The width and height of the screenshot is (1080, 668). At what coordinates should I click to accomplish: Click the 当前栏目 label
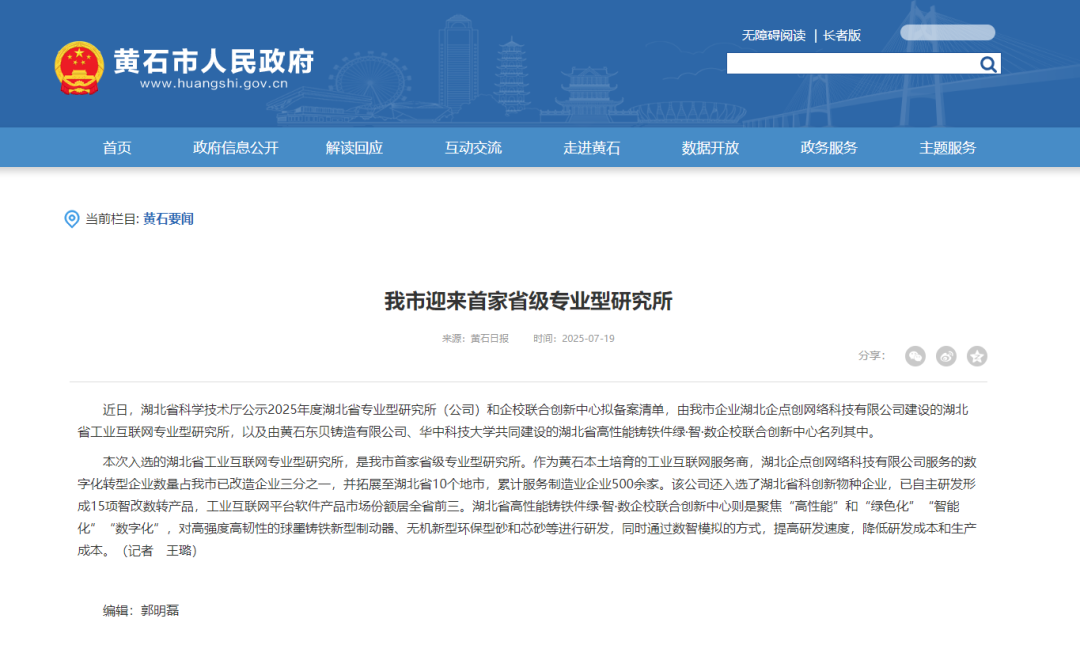click(112, 219)
